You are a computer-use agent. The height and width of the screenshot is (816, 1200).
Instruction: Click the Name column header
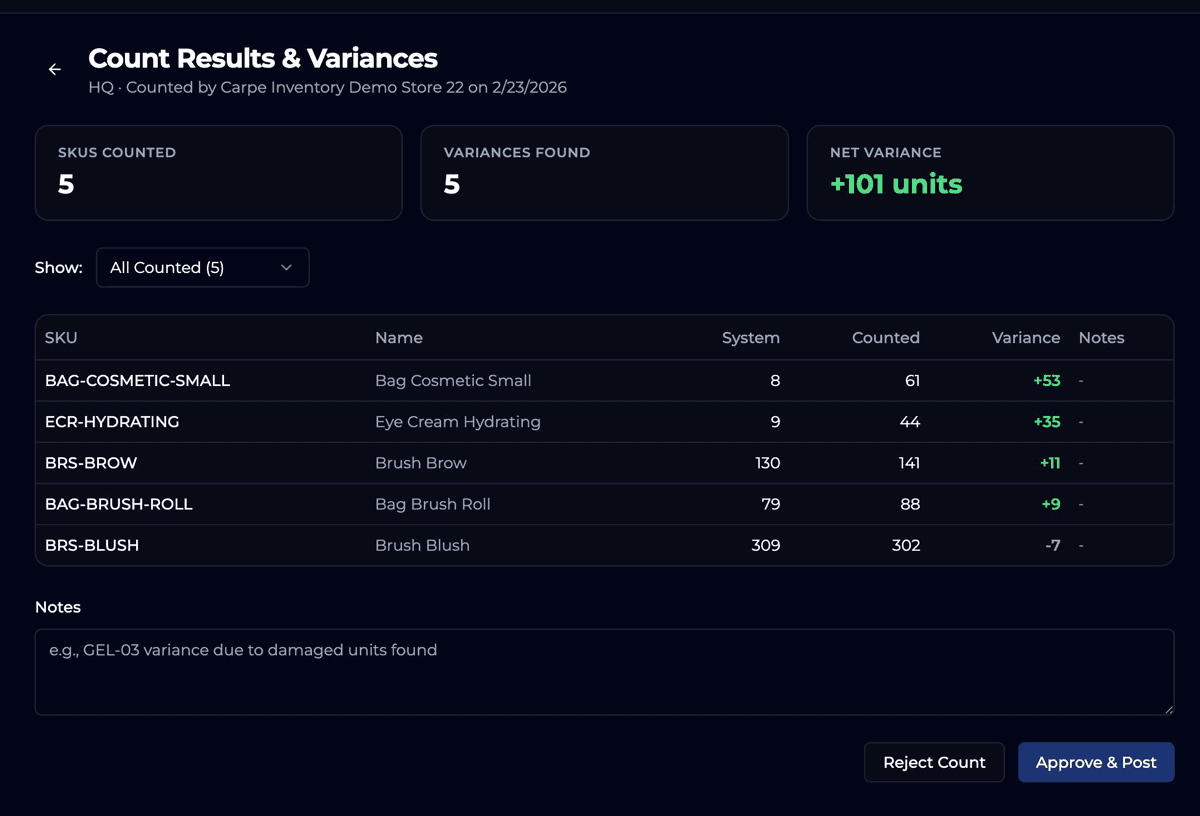(398, 338)
